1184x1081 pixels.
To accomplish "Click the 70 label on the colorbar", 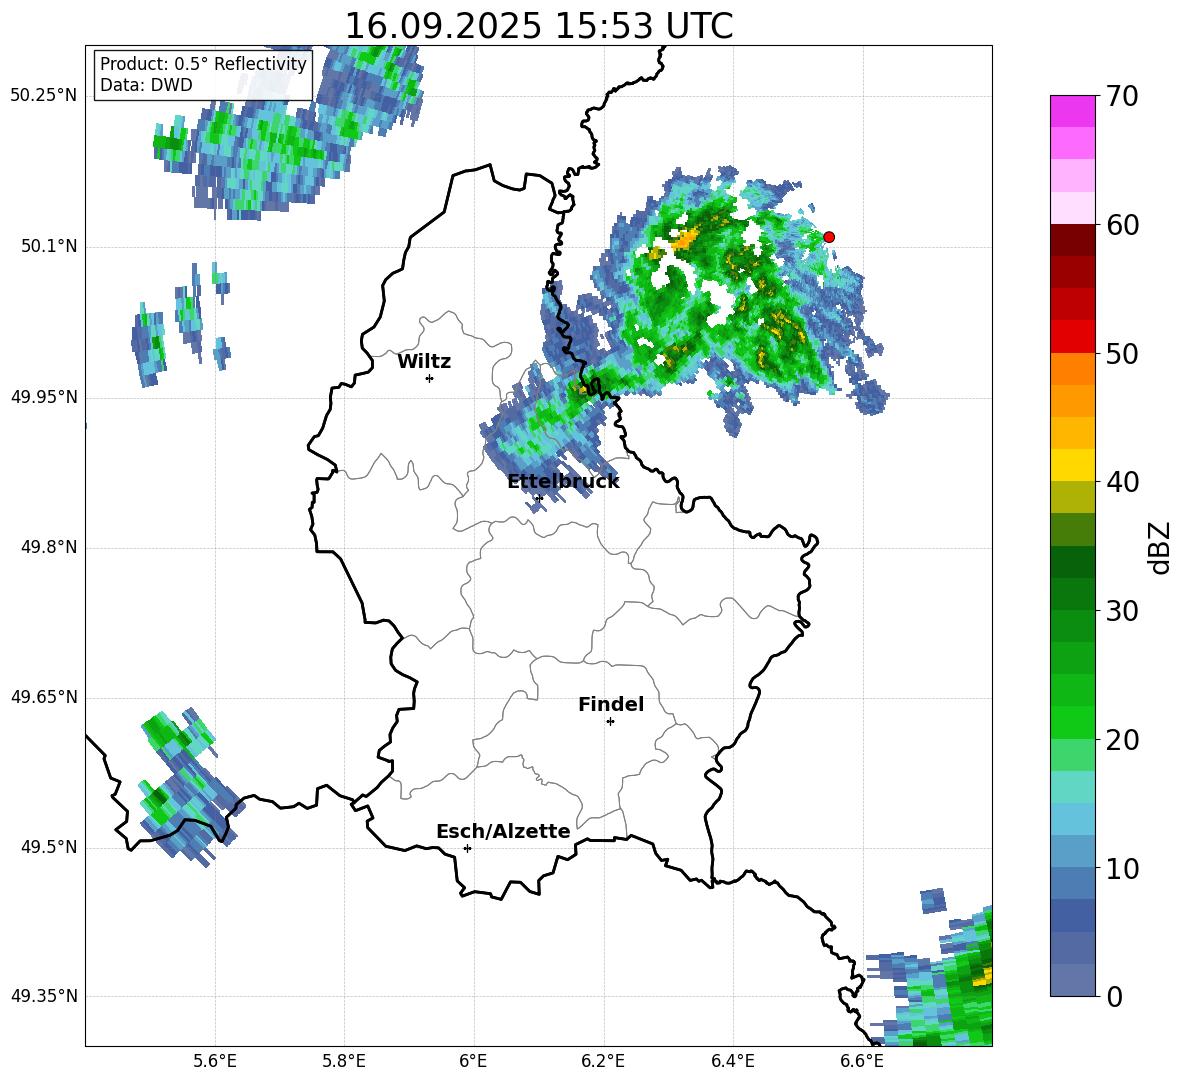I will pyautogui.click(x=1121, y=96).
